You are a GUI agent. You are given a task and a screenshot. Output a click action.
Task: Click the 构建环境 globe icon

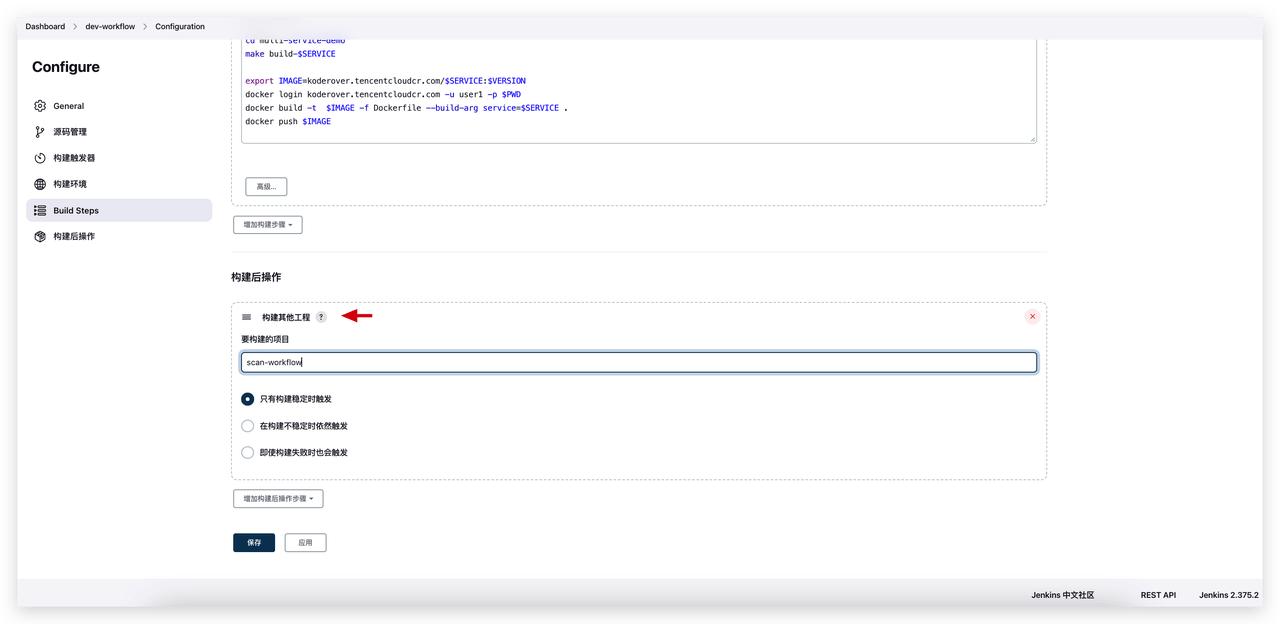(40, 184)
